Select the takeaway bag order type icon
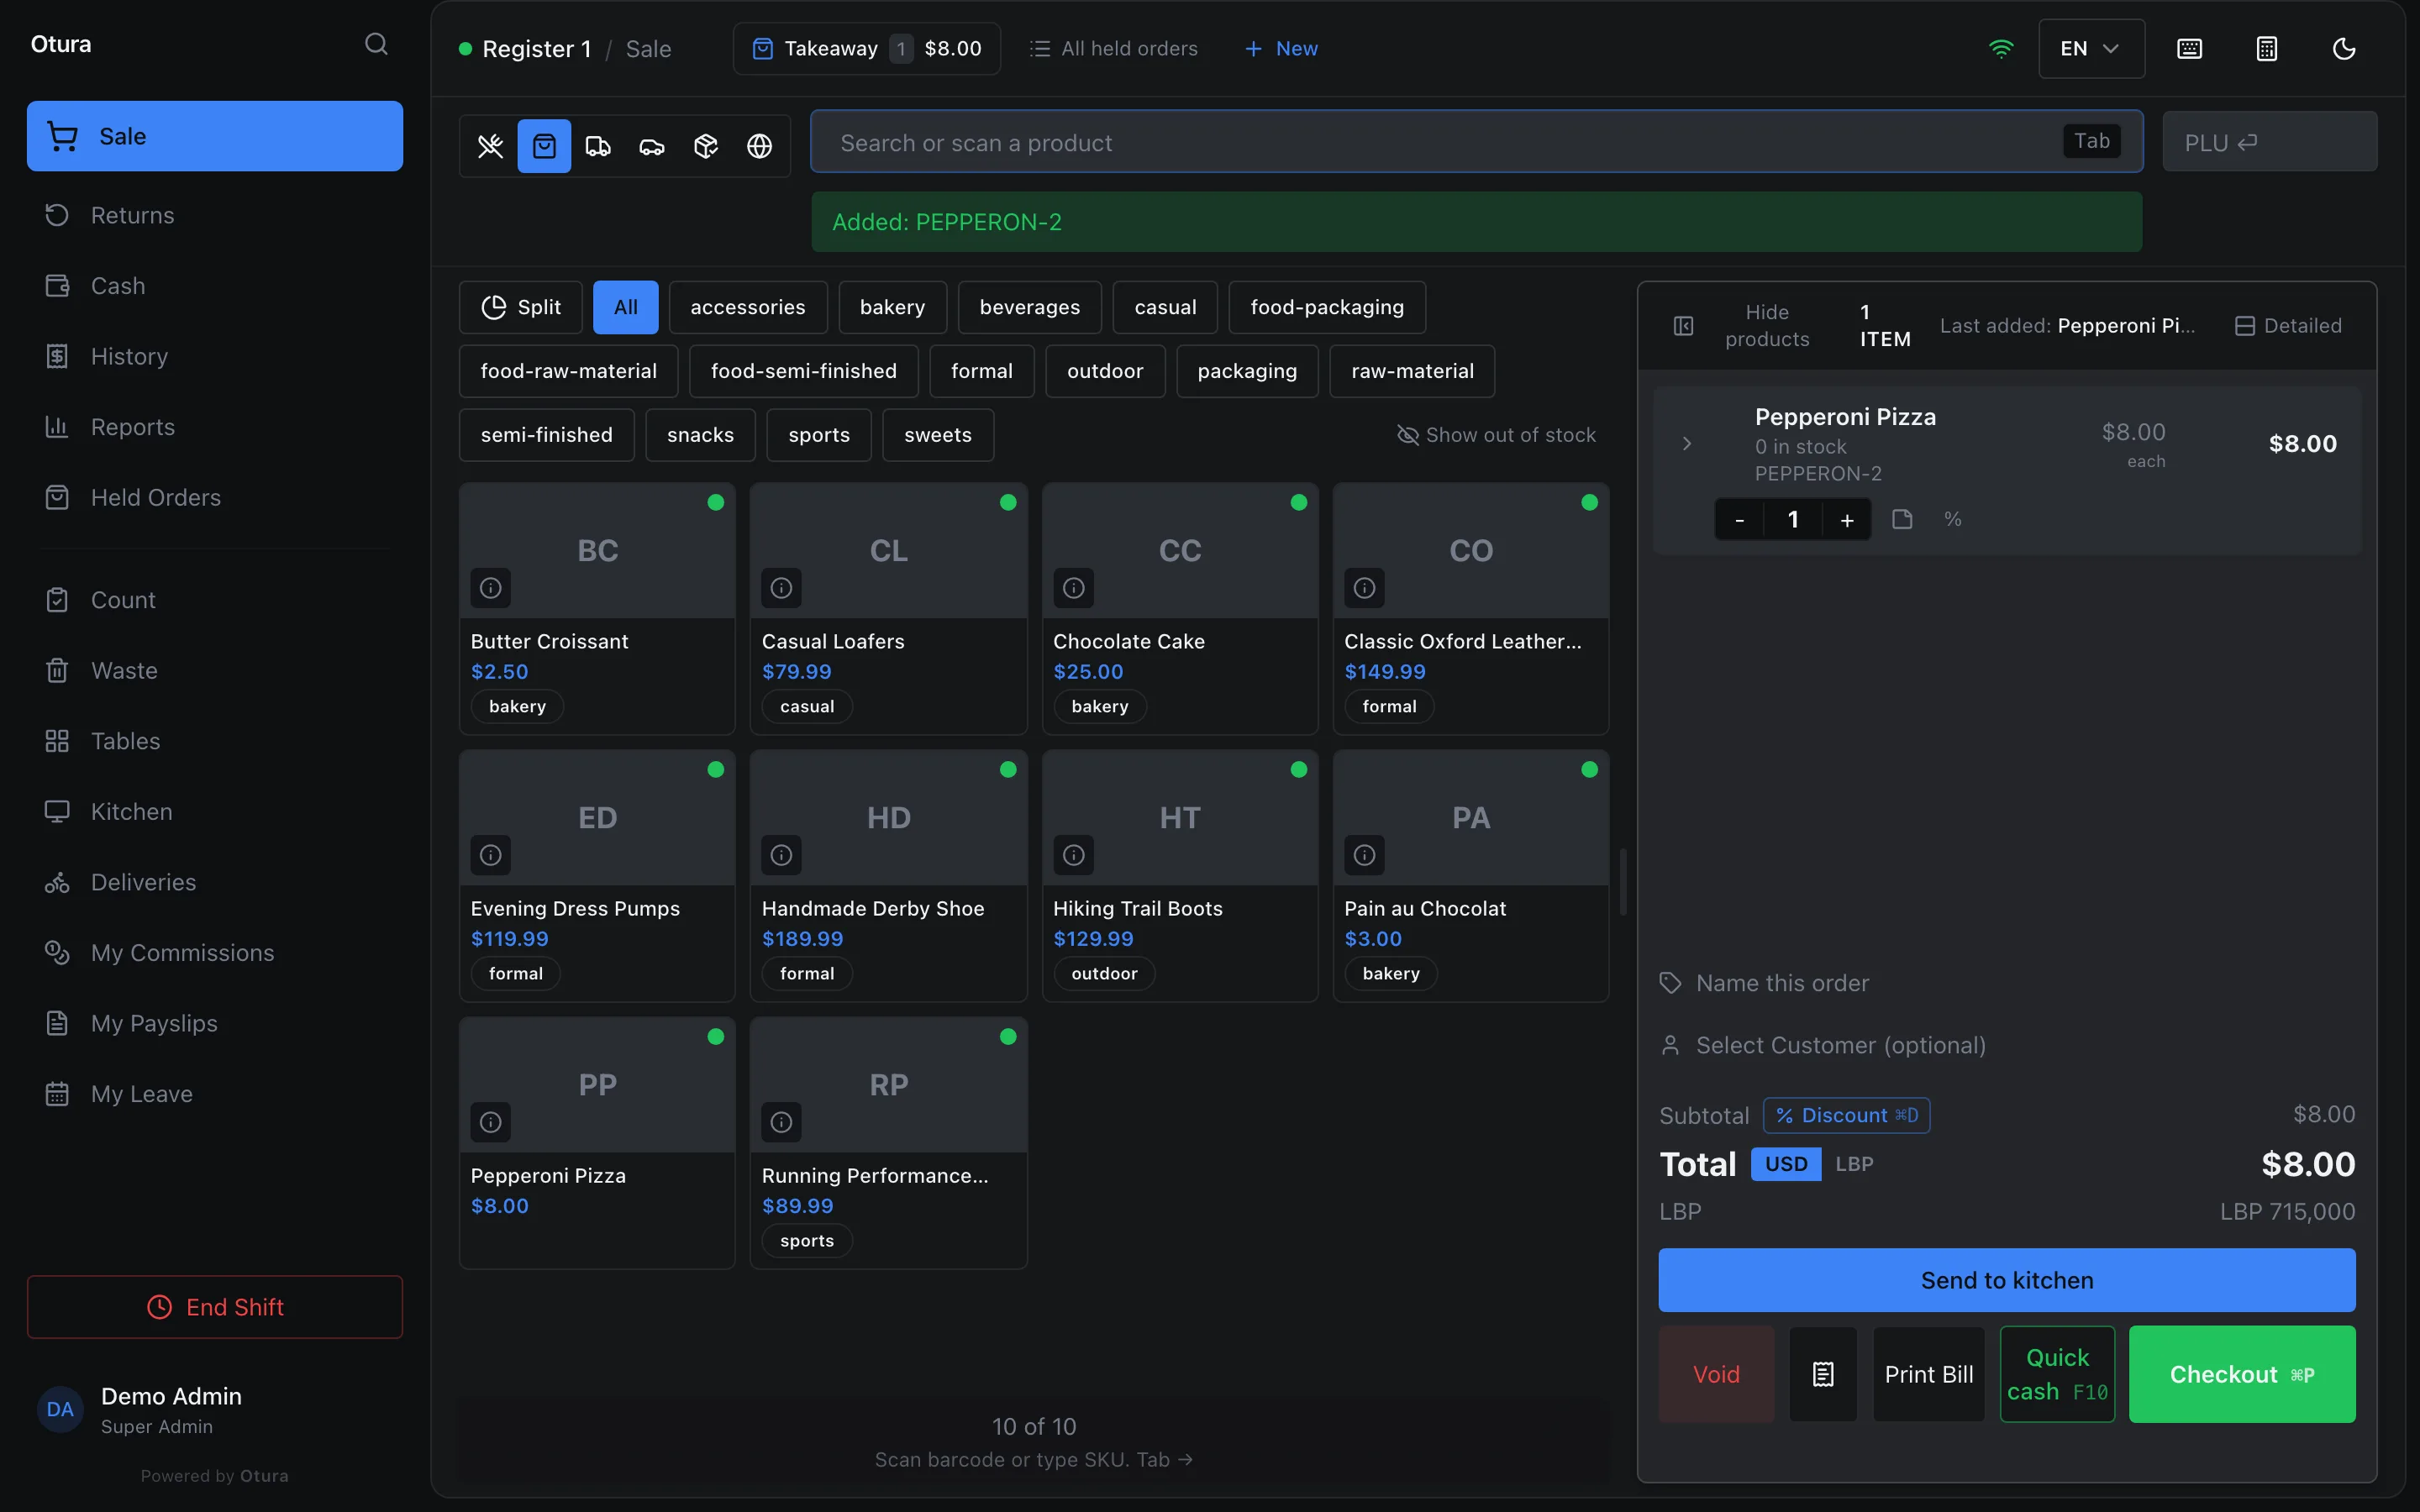Screen dimensions: 2420x1512 [544, 146]
